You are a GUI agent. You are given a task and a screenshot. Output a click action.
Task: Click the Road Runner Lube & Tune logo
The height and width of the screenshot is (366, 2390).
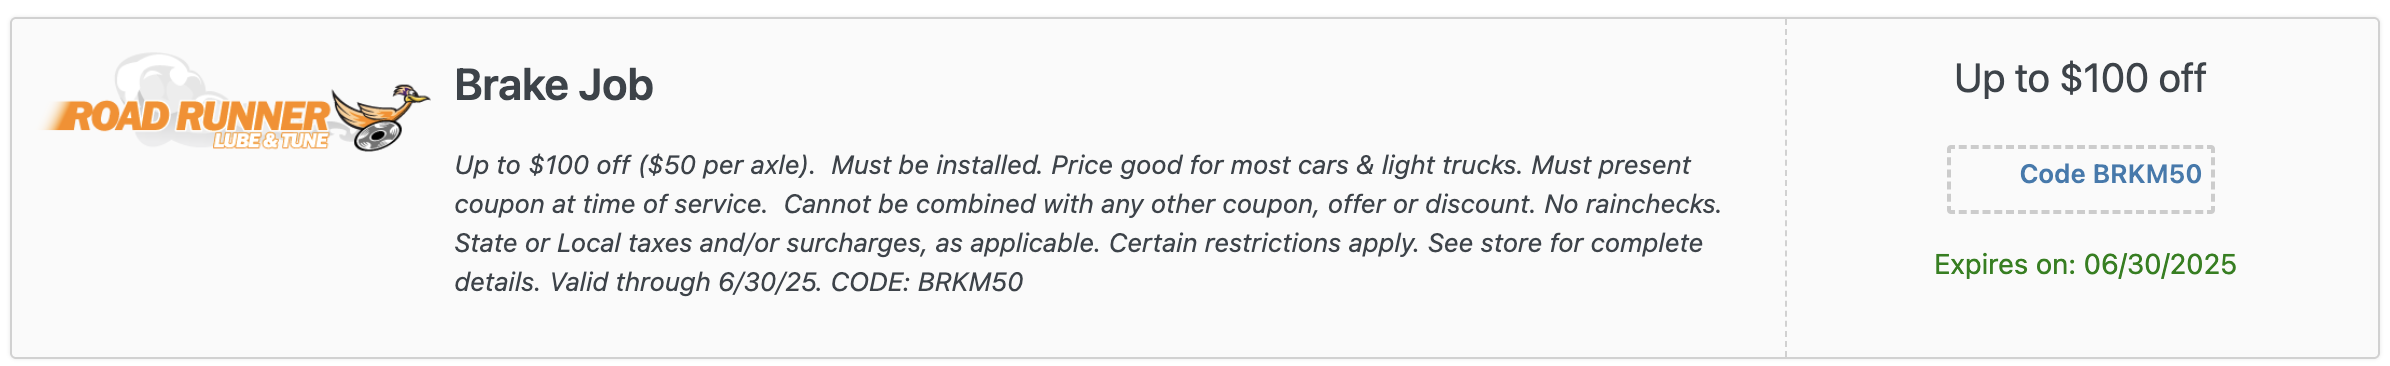[x=236, y=103]
